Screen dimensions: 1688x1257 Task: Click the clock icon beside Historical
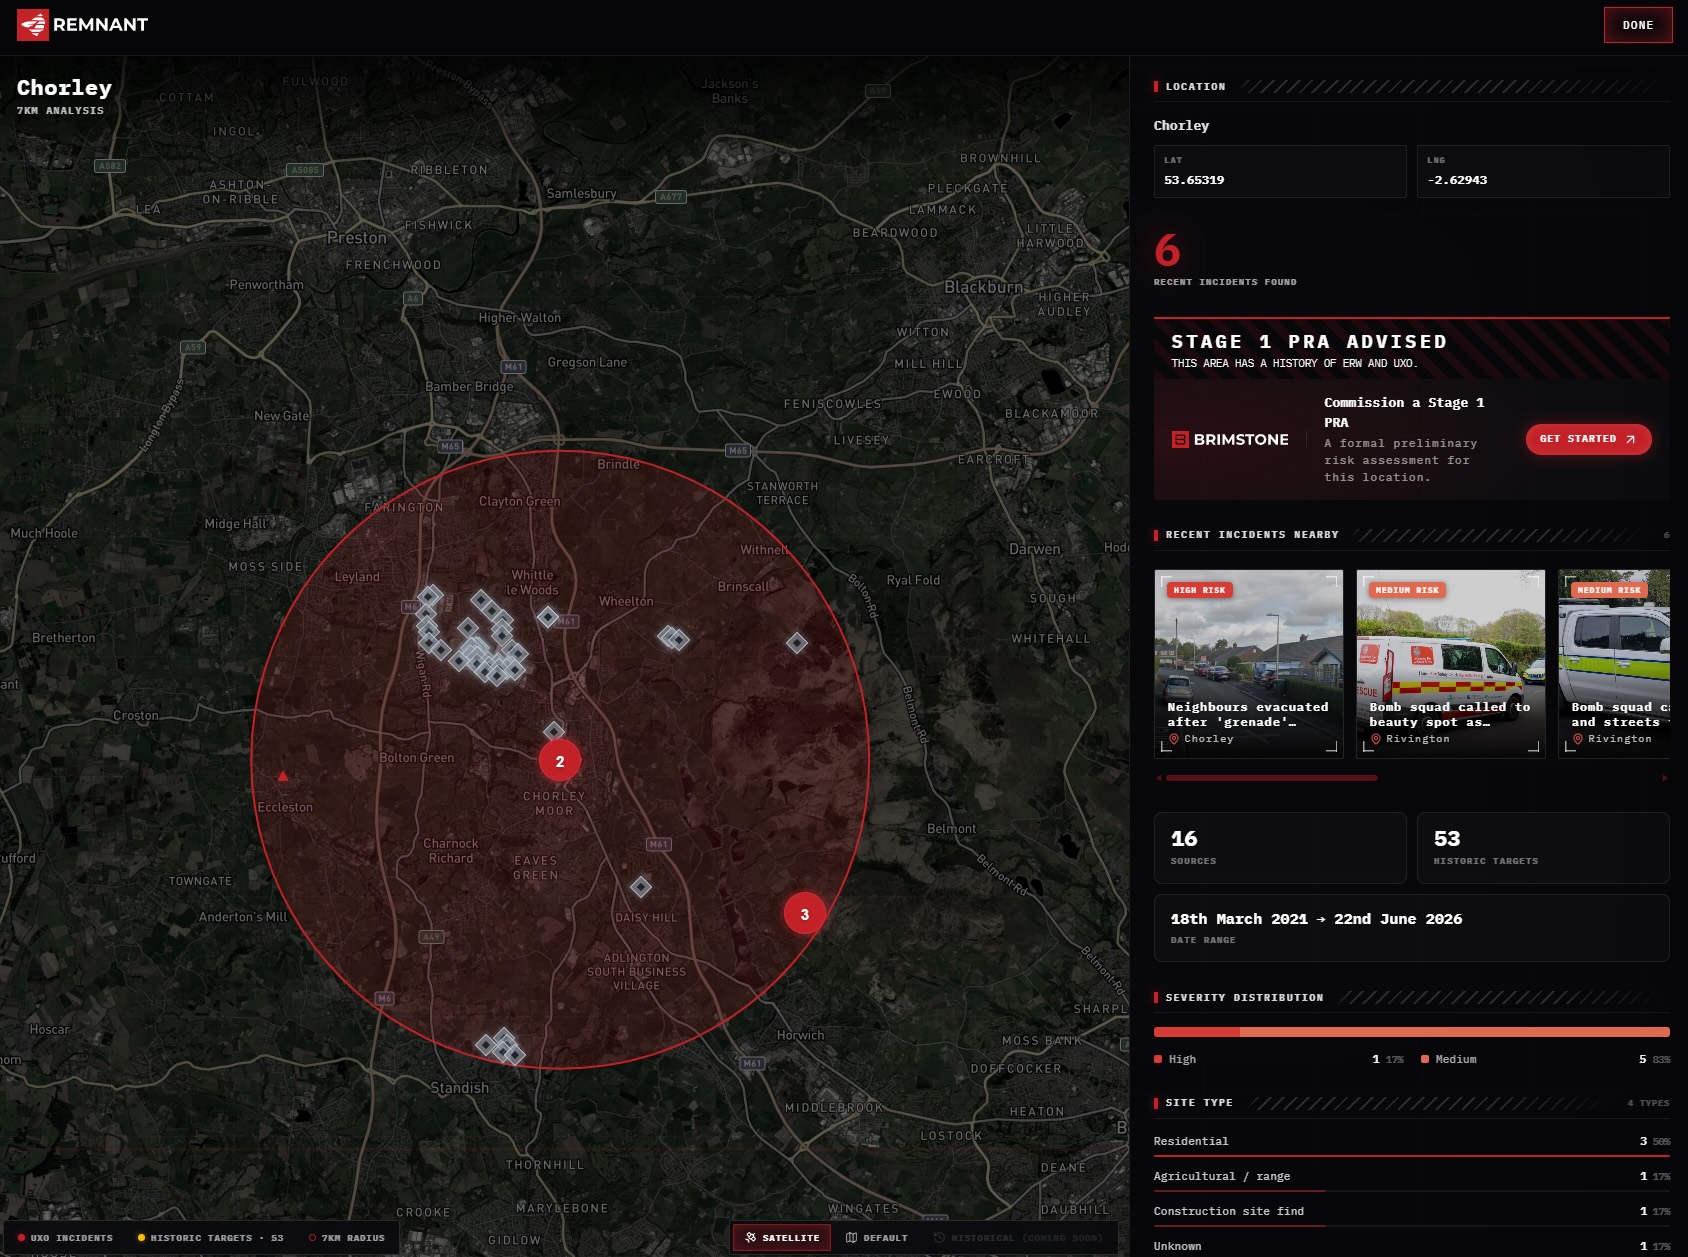pos(939,1237)
